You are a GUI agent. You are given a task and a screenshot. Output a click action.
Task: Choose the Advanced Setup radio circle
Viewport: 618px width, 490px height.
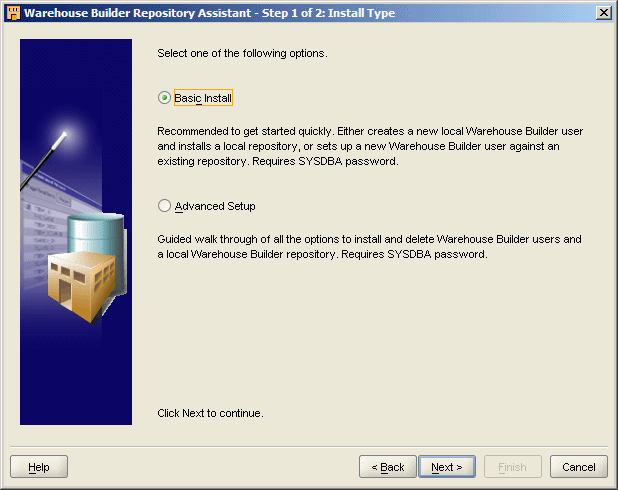(x=164, y=206)
